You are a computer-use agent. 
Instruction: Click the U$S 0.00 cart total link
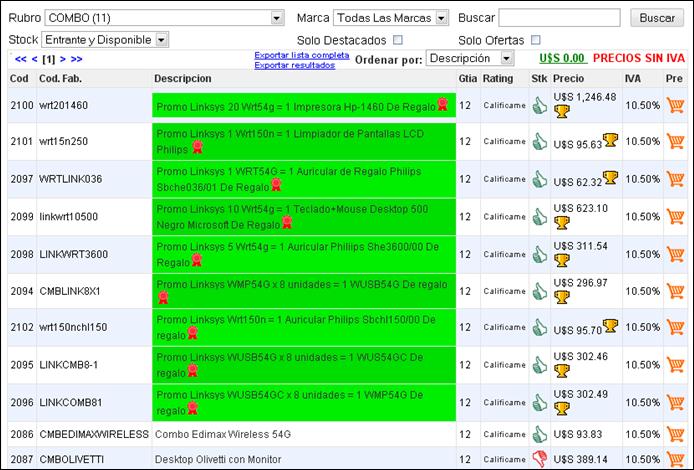(562, 58)
